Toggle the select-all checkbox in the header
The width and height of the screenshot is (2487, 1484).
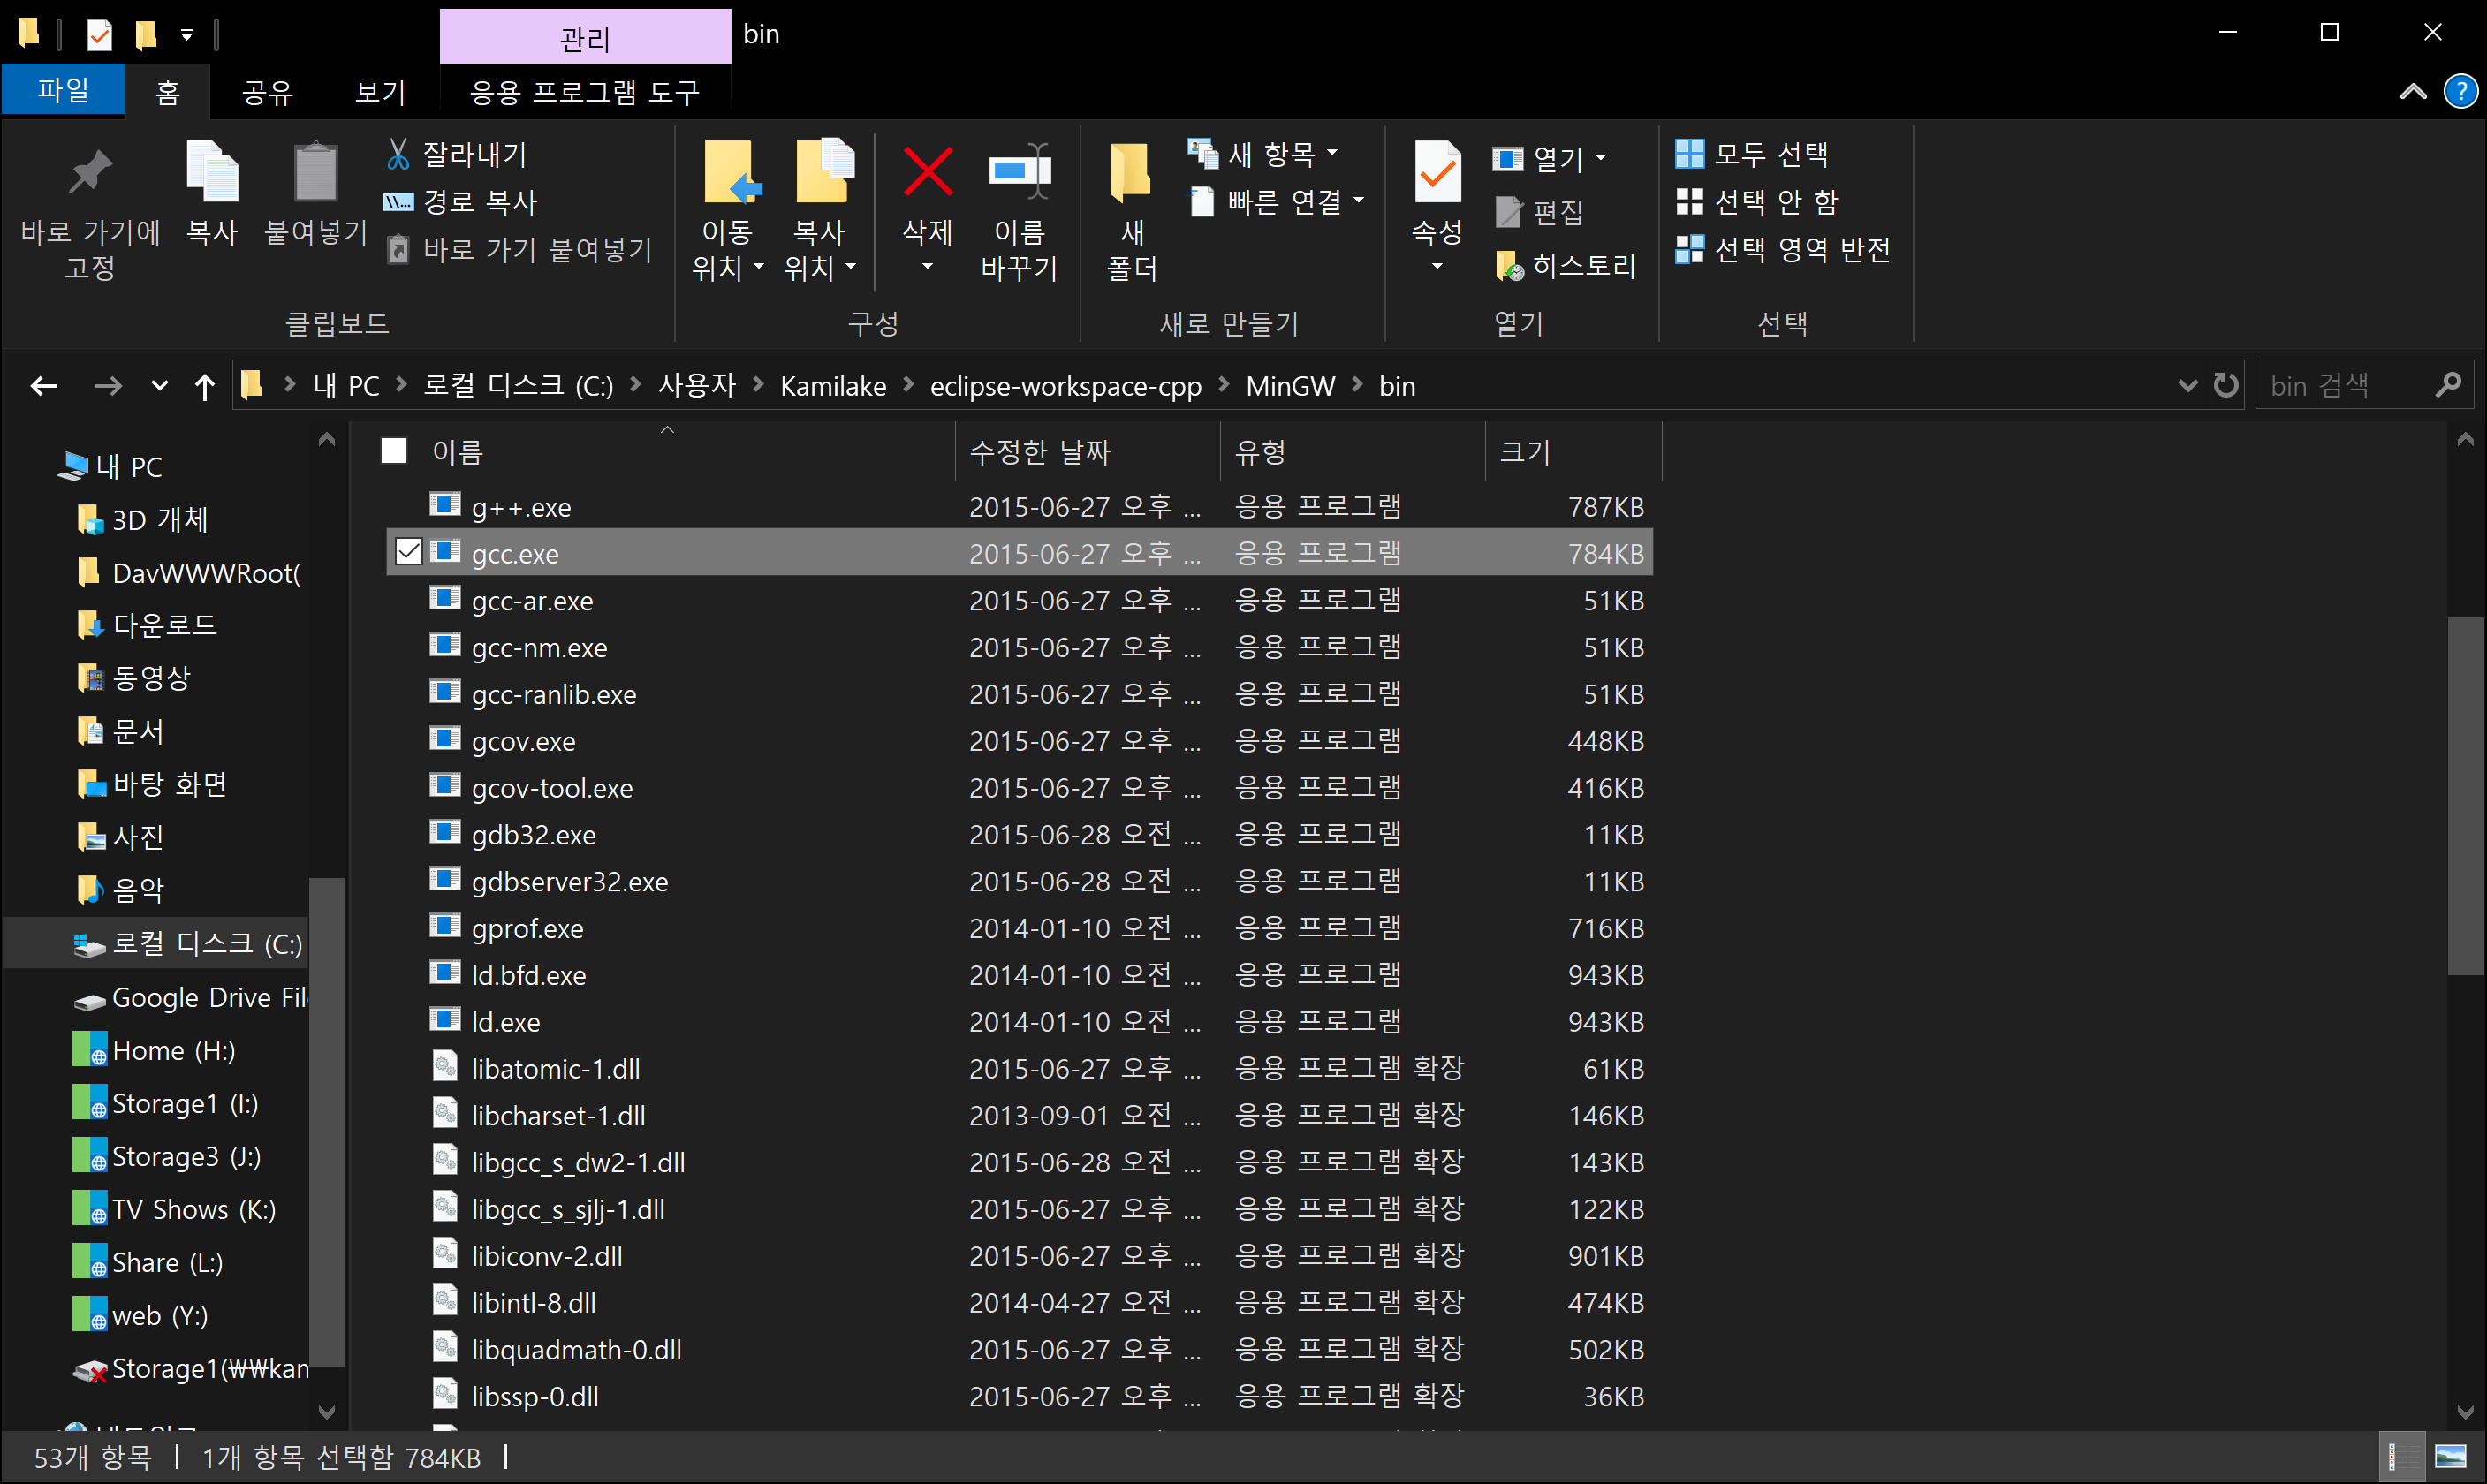[394, 451]
